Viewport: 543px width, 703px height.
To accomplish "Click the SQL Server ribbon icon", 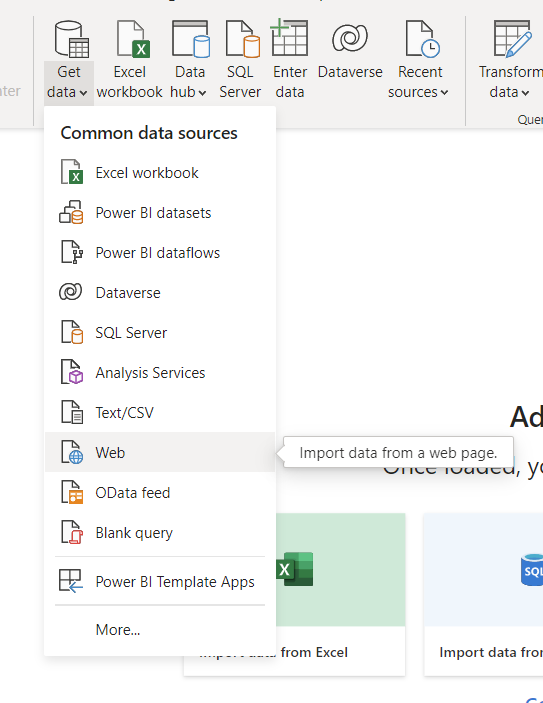I will [243, 39].
